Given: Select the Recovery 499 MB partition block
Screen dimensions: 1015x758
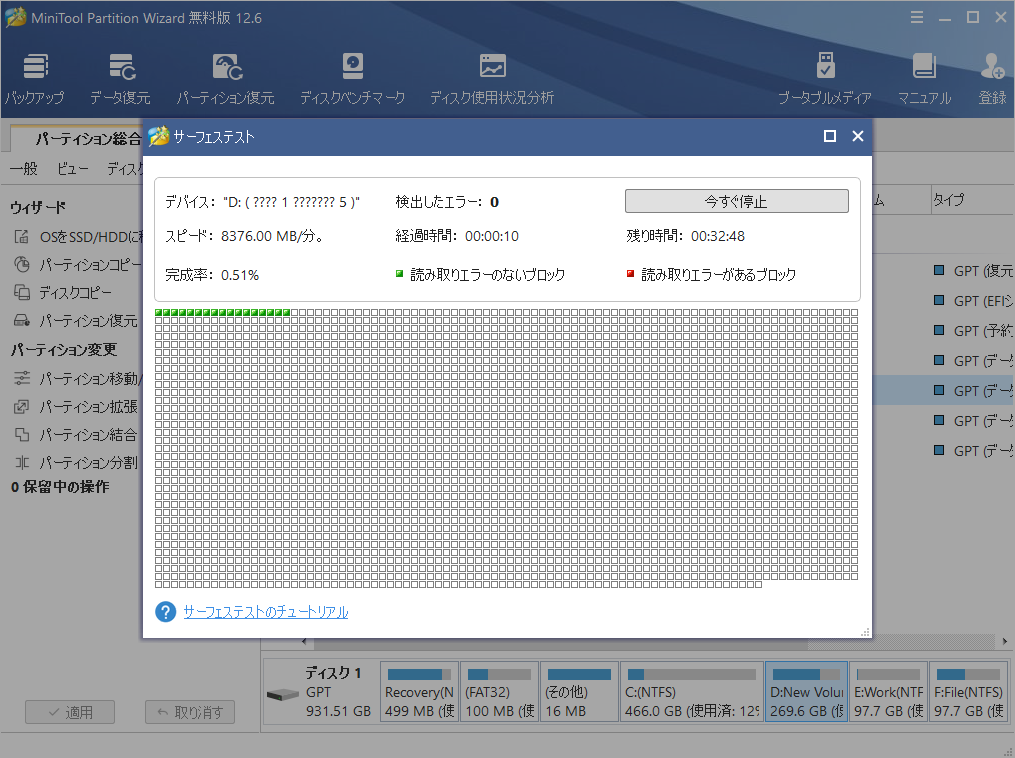Looking at the screenshot, I should click(419, 692).
